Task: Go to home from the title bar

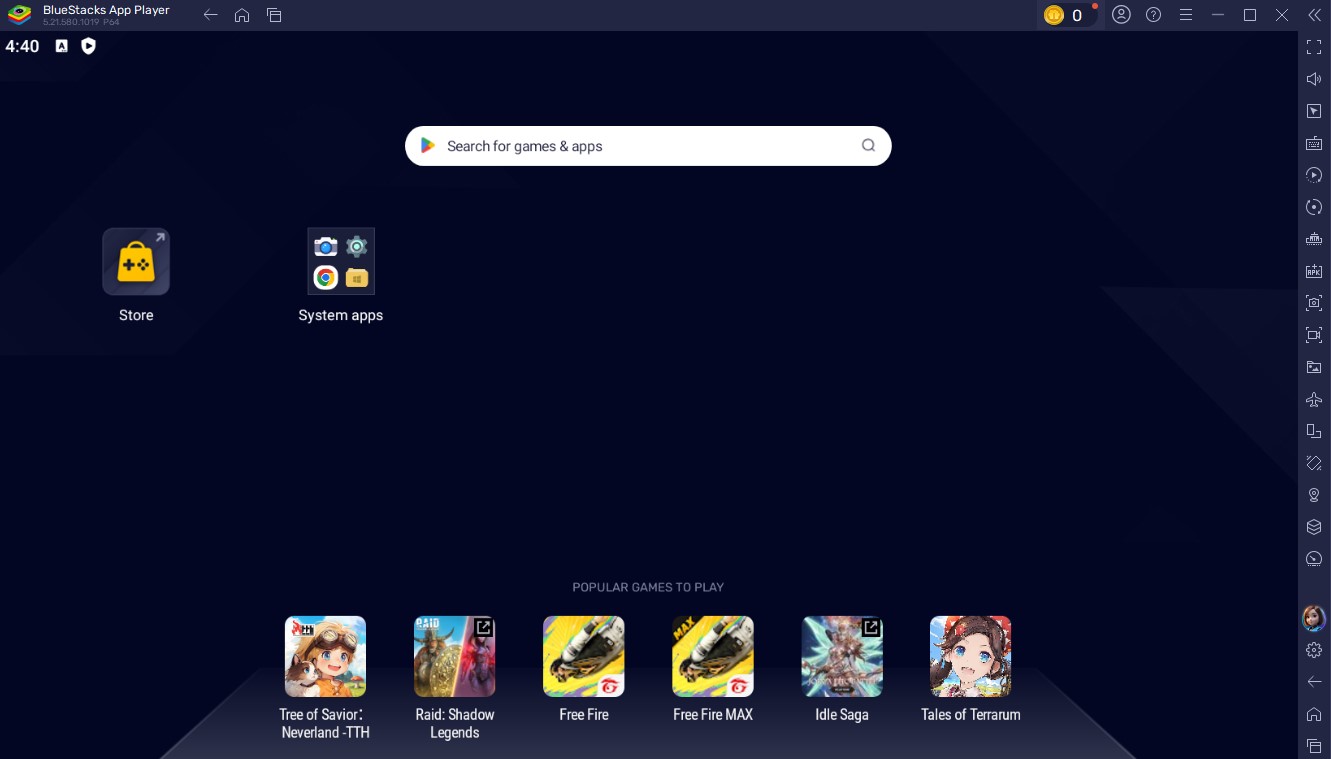Action: (x=242, y=15)
